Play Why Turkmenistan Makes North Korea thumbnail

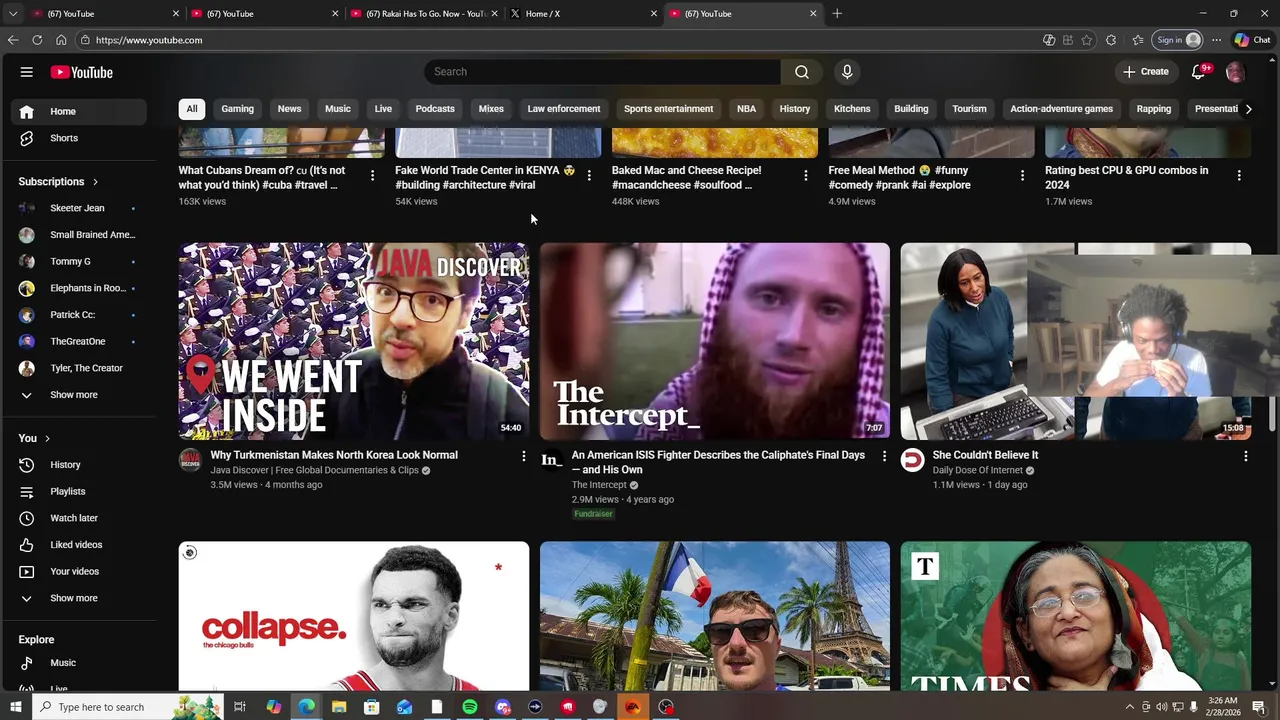pyautogui.click(x=354, y=341)
